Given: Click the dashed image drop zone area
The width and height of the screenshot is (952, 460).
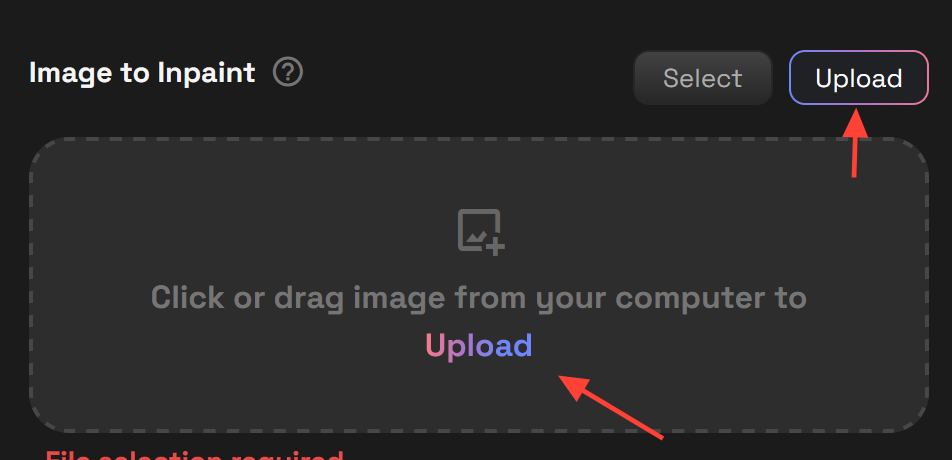Looking at the screenshot, I should tap(479, 285).
